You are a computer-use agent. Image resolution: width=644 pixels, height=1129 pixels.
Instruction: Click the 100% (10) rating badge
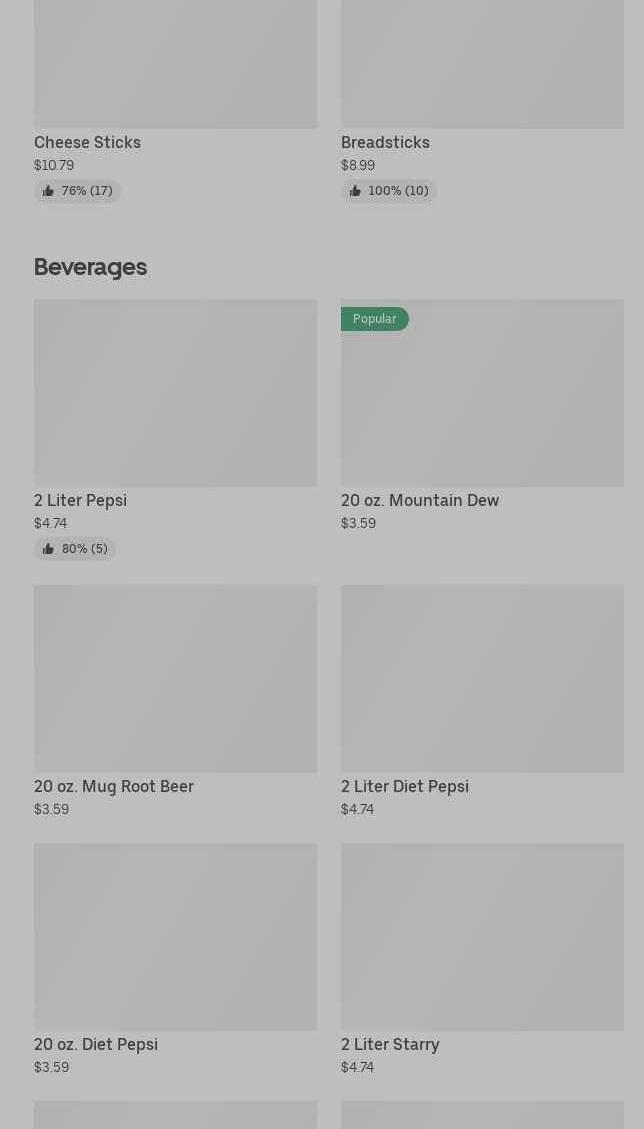click(389, 191)
